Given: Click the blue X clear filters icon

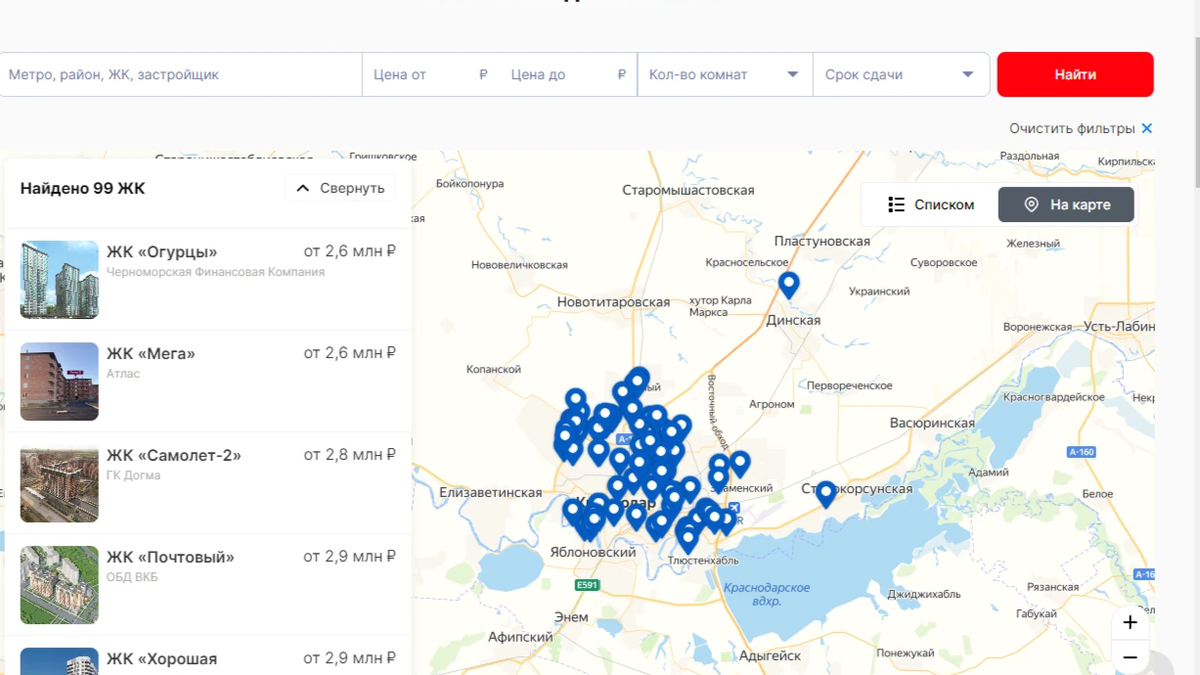Looking at the screenshot, I should click(x=1147, y=129).
